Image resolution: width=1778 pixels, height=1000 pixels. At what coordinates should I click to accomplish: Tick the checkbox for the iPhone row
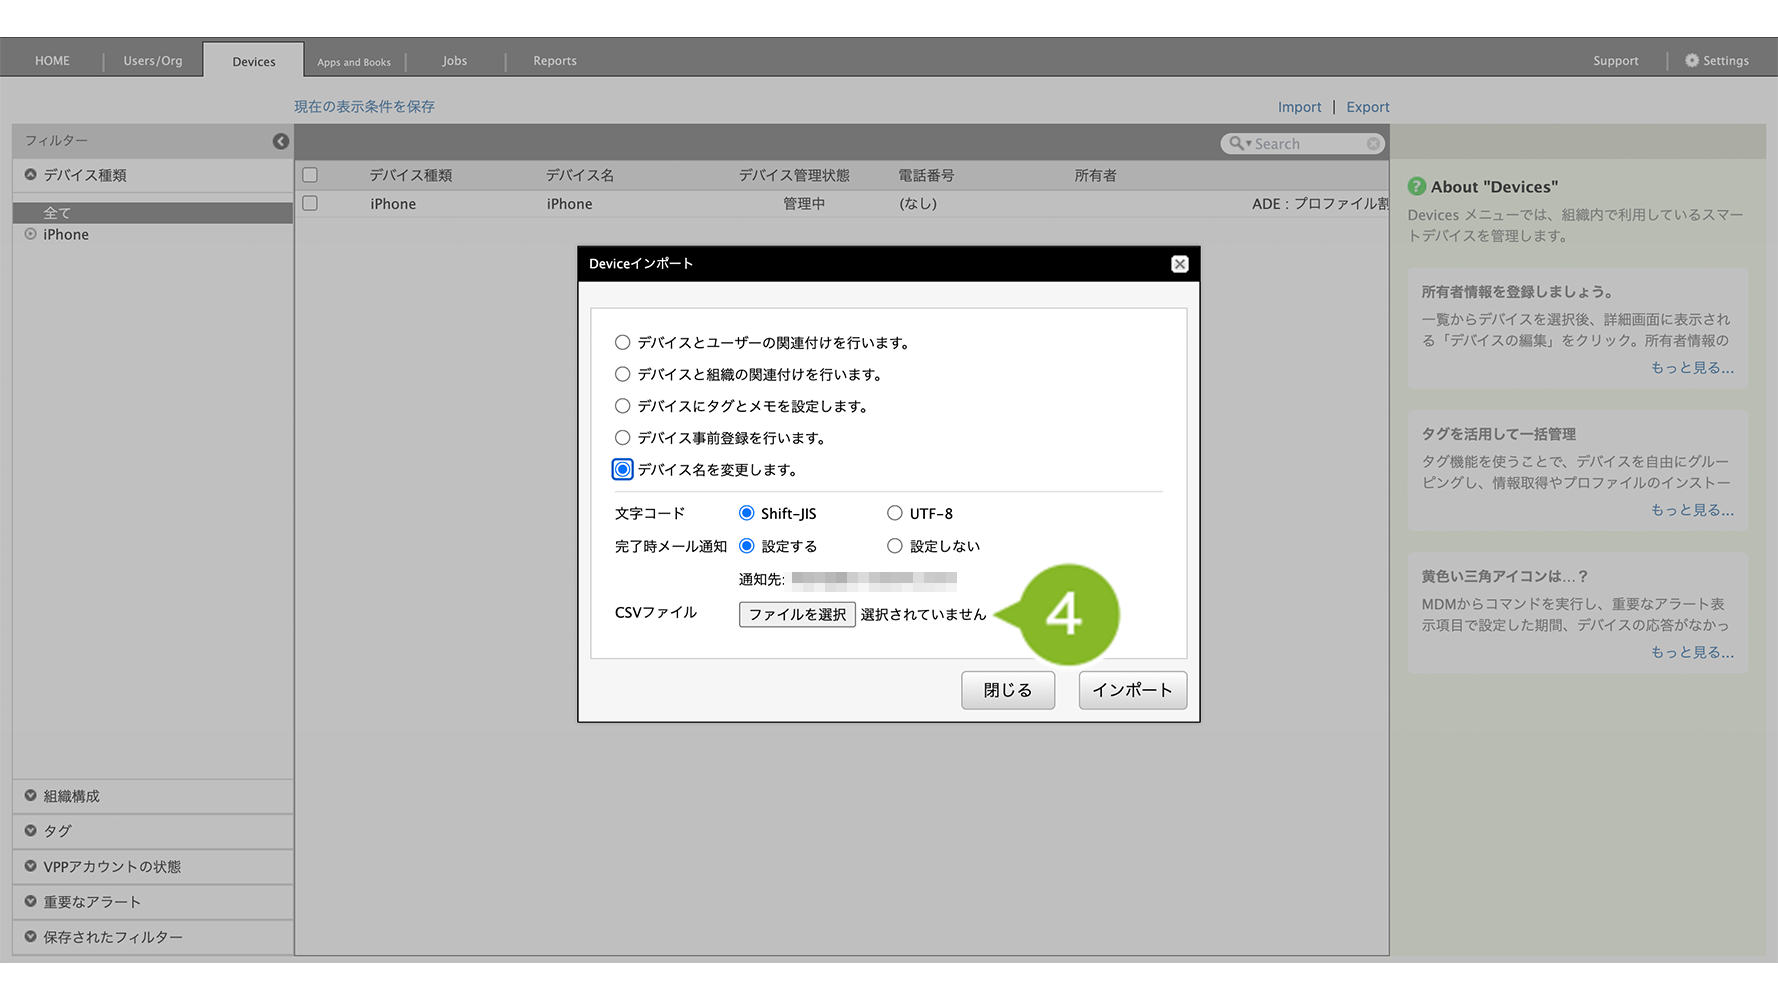tap(310, 204)
